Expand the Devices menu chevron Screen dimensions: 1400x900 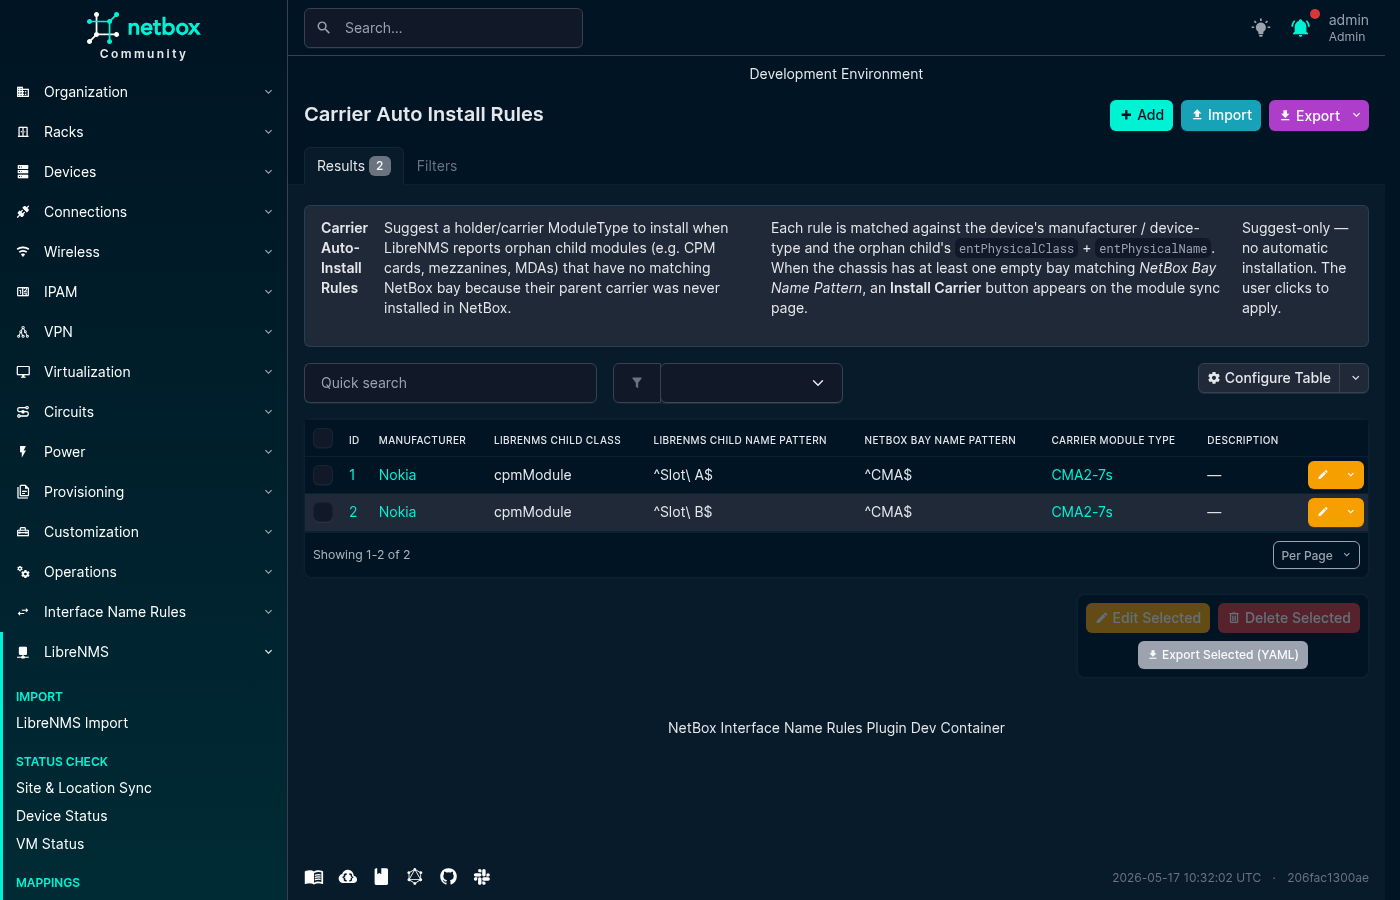(268, 172)
